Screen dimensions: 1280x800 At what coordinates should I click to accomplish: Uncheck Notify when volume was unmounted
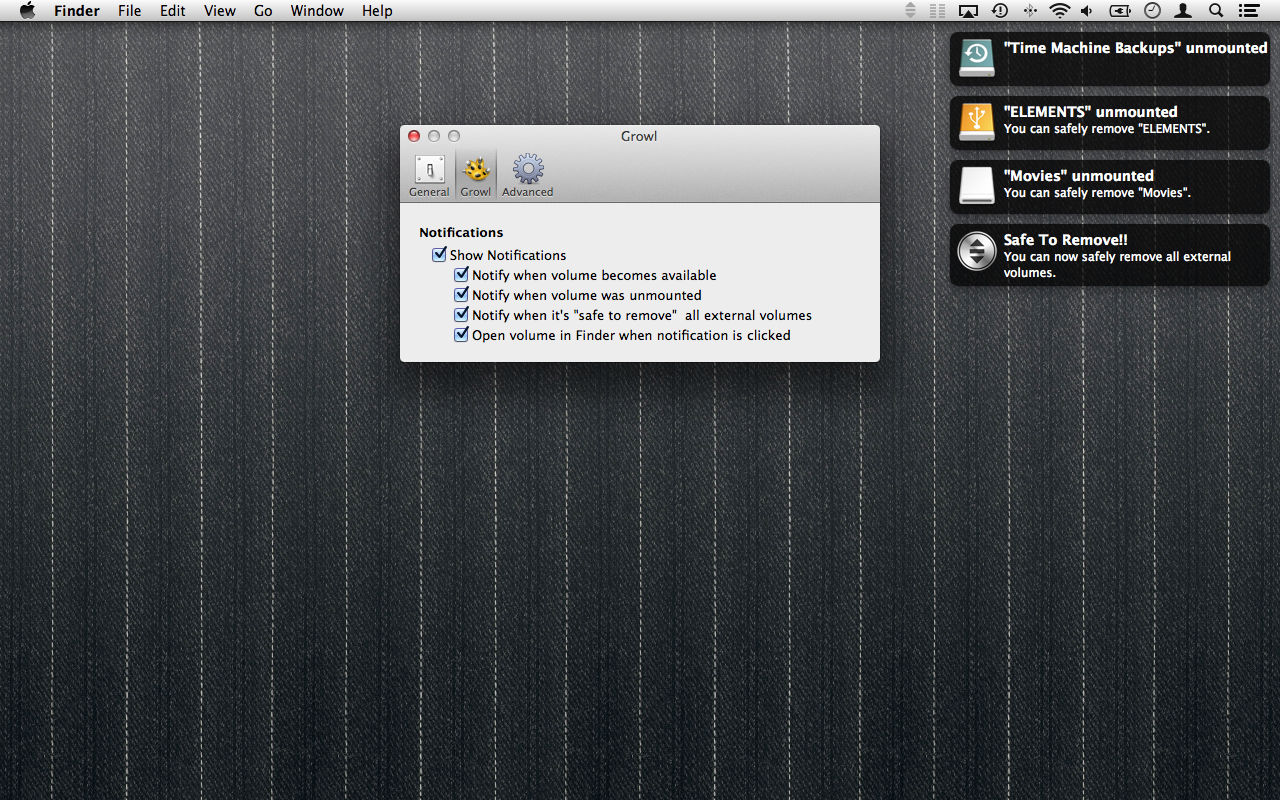point(461,295)
